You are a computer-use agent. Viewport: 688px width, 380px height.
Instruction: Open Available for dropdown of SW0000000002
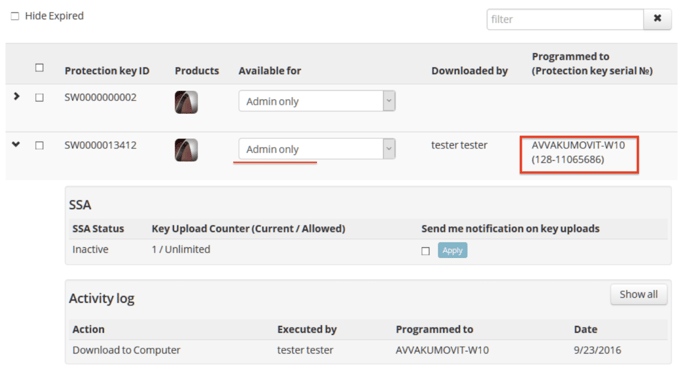317,101
